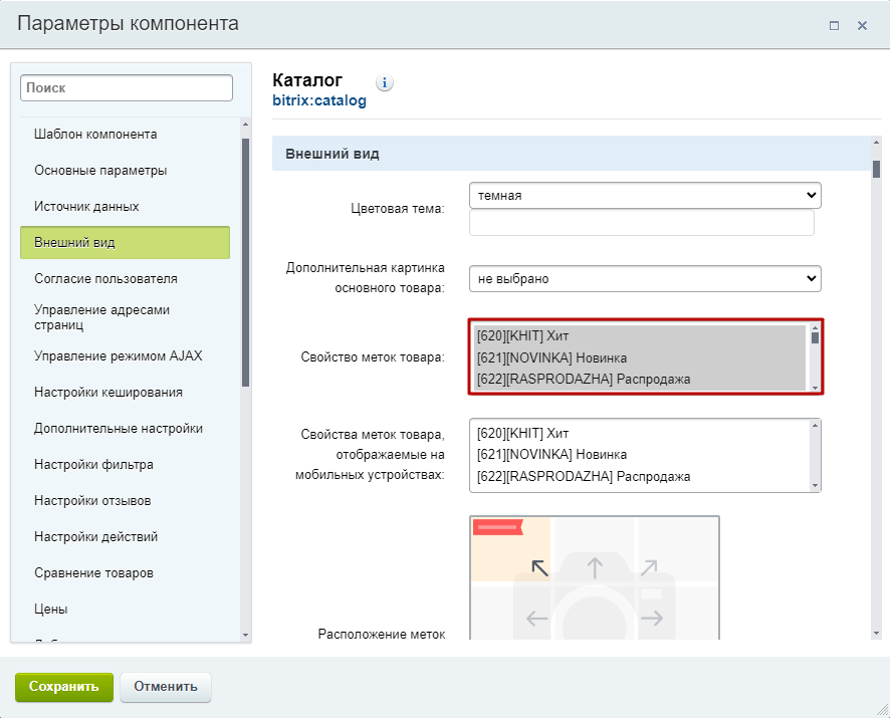The image size is (890, 718).
Task: Select the right arrow label position
Action: [x=651, y=618]
